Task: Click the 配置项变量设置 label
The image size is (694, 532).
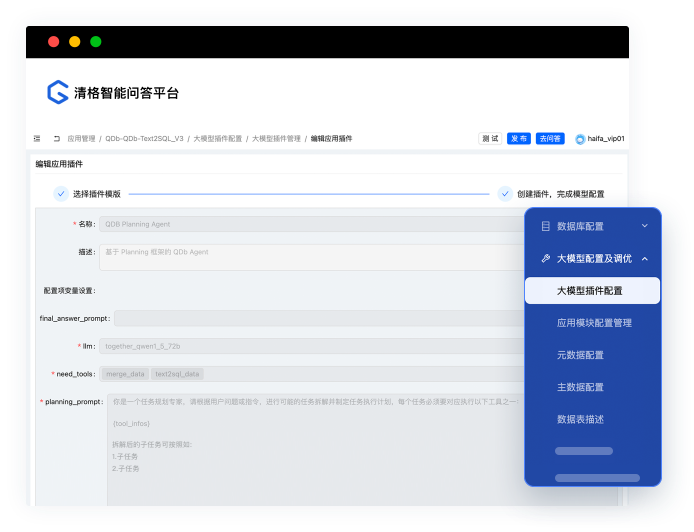Action: 69,291
